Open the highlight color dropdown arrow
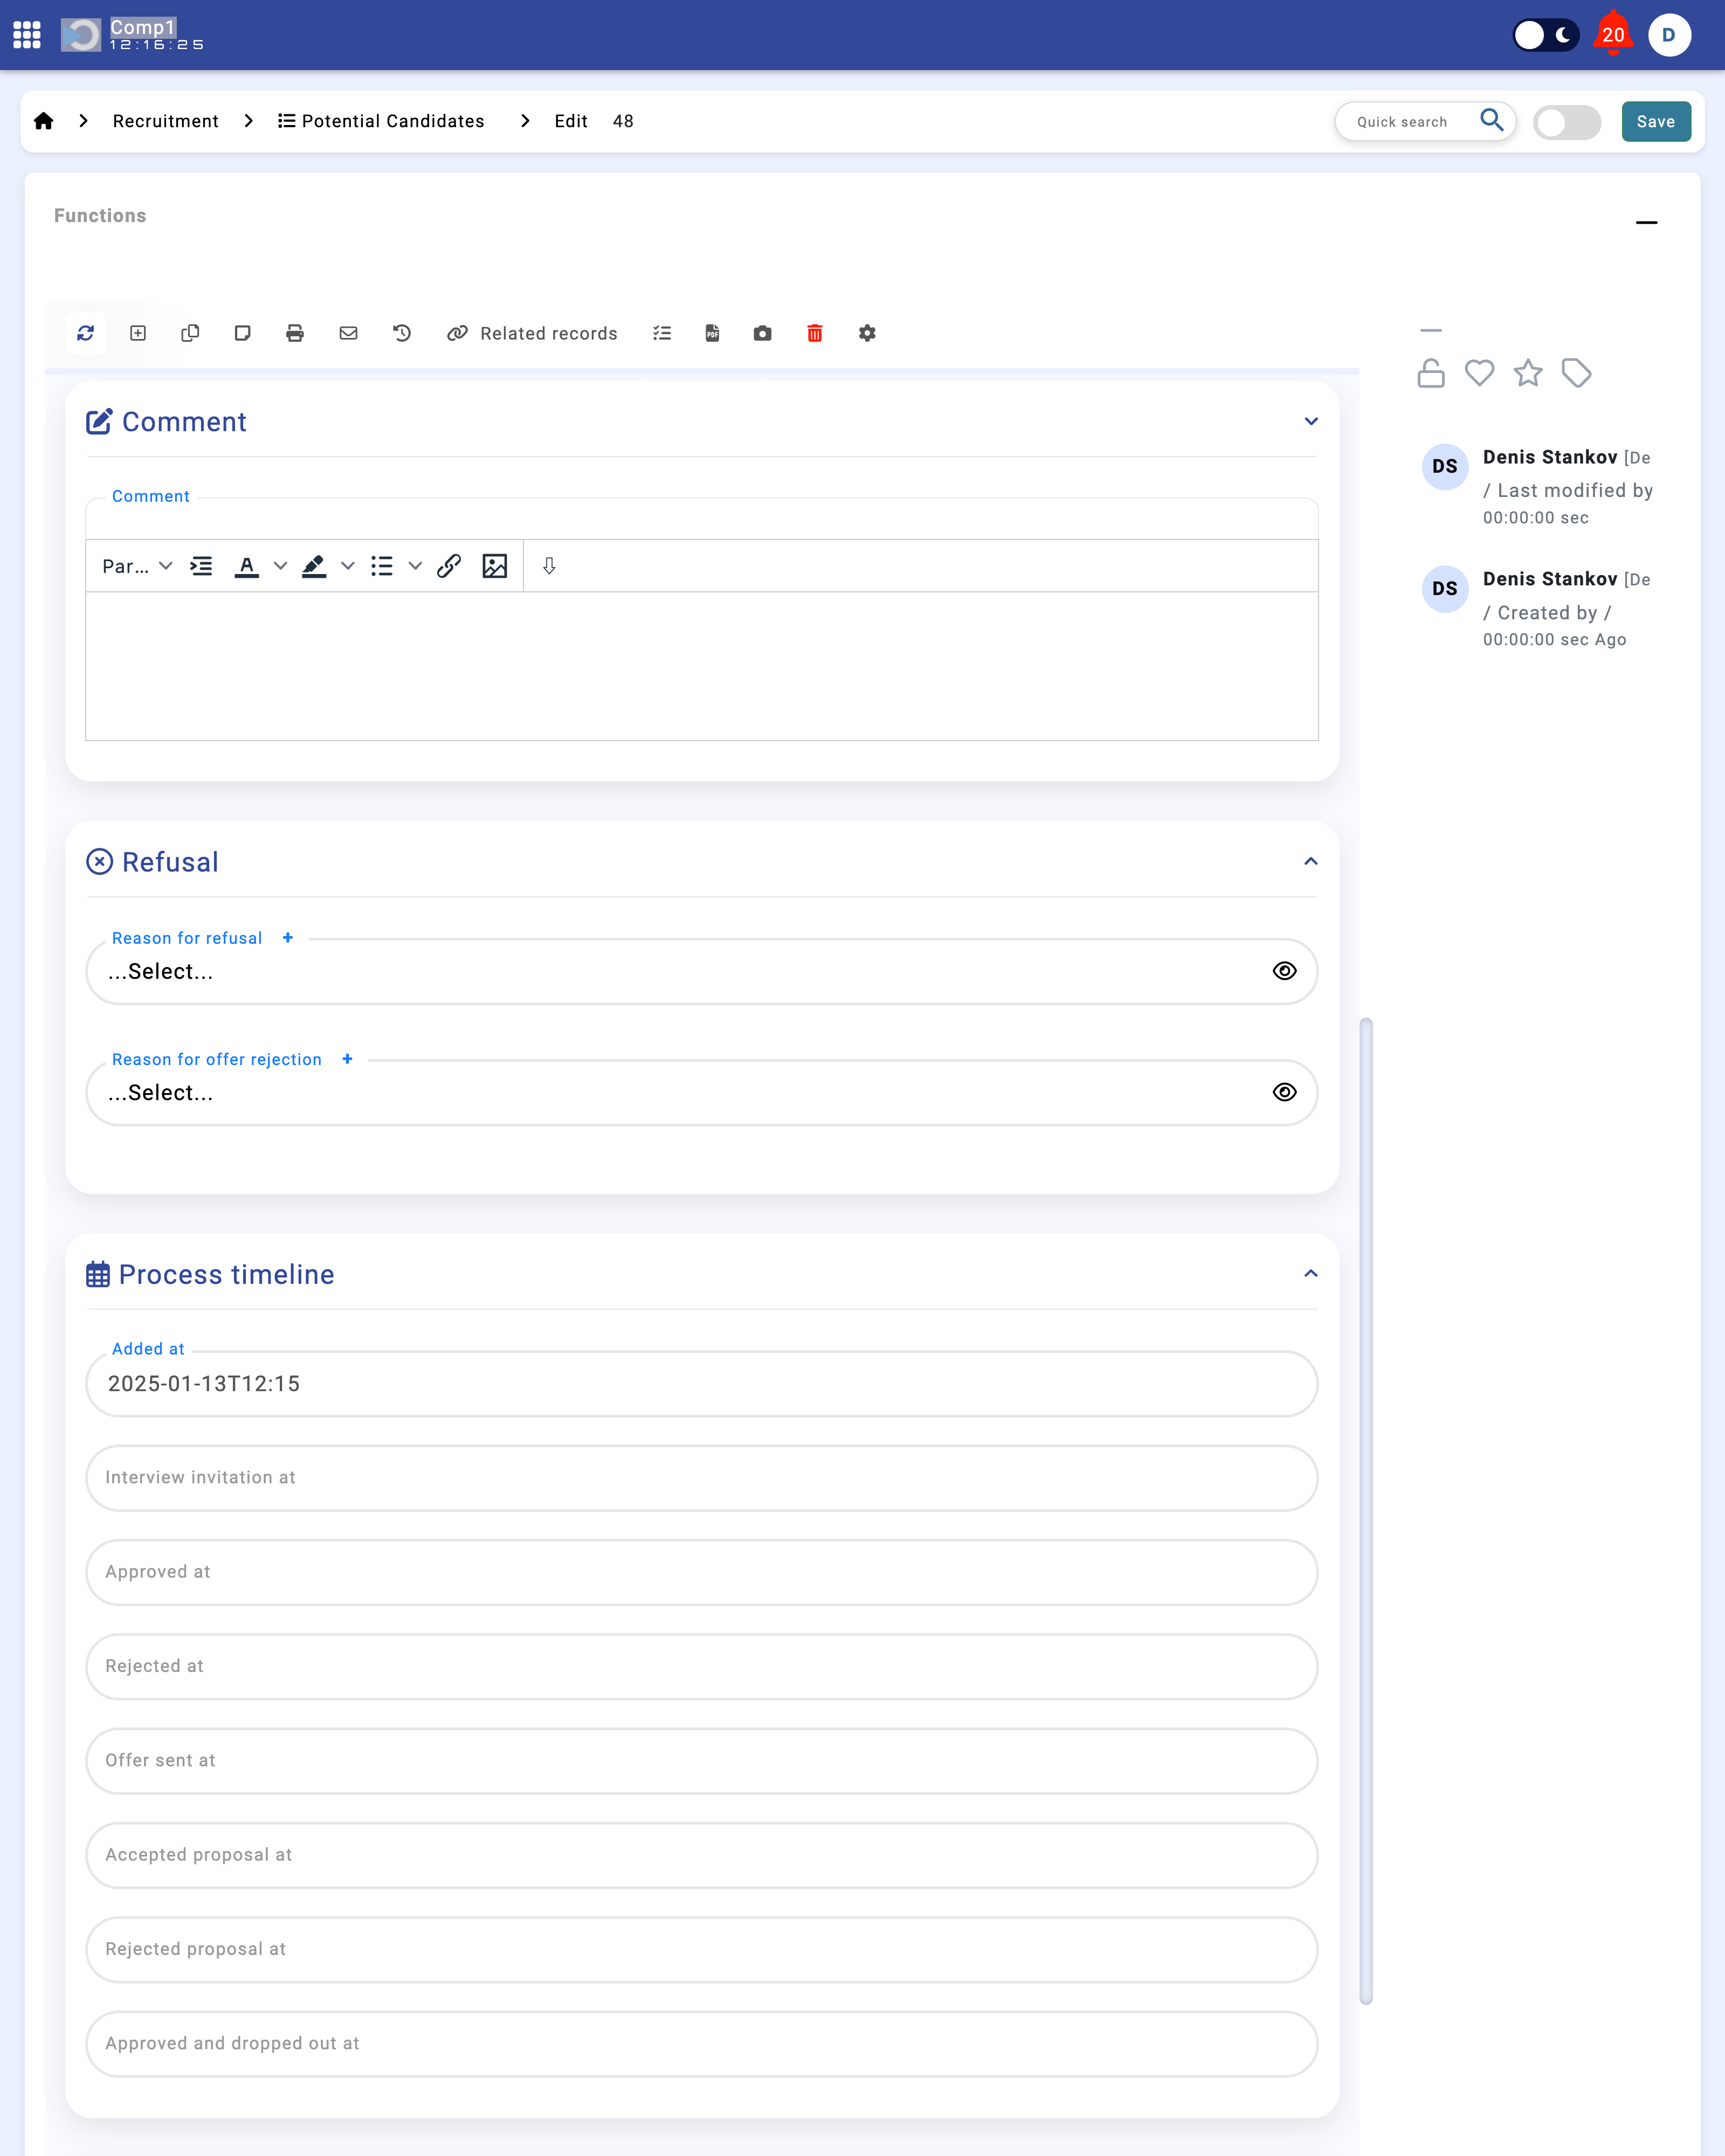1725x2156 pixels. (x=347, y=566)
